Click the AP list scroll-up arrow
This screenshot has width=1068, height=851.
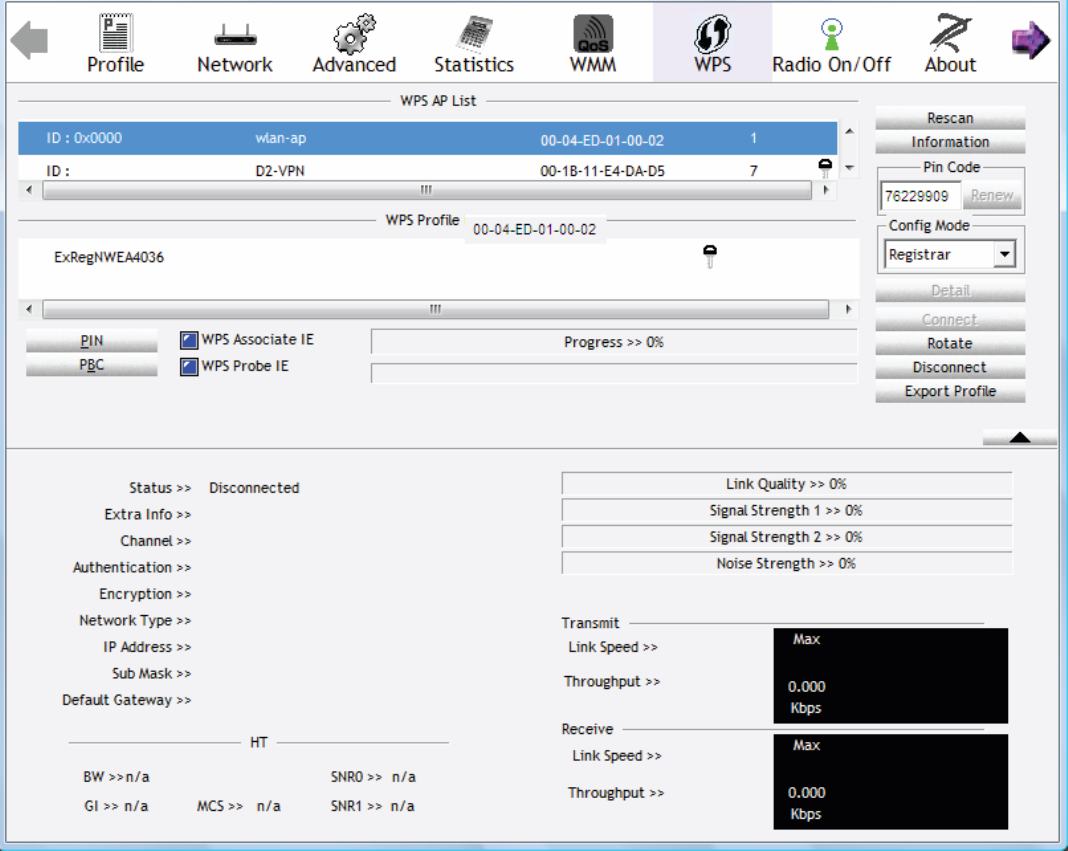[x=849, y=131]
